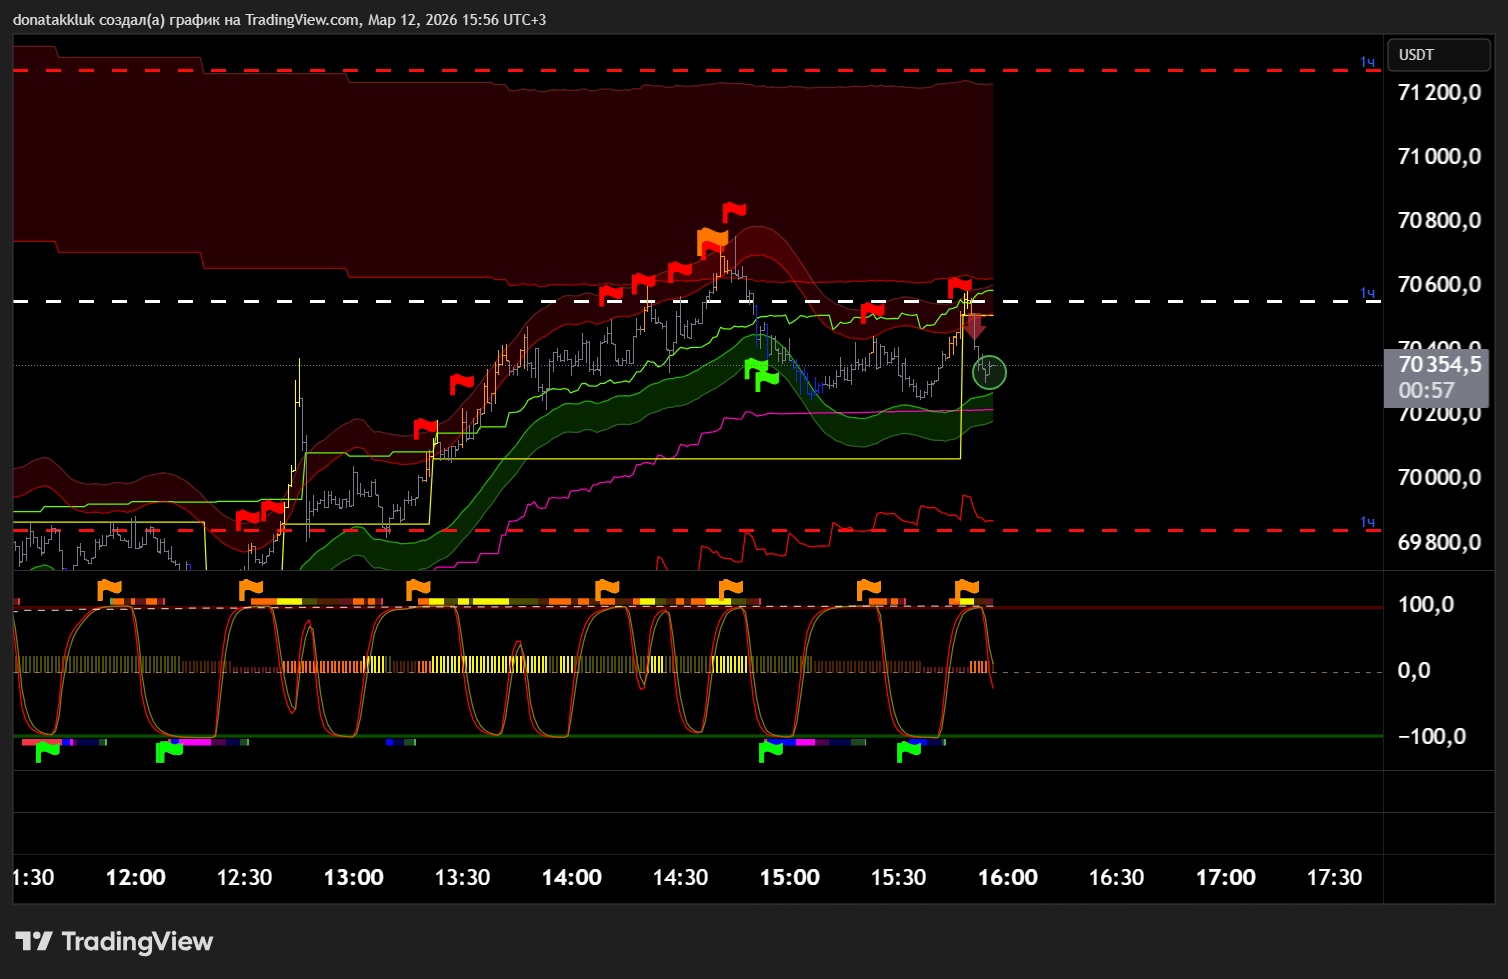Click the 1ч label on white dashed line
1508x979 pixels.
(x=1367, y=293)
